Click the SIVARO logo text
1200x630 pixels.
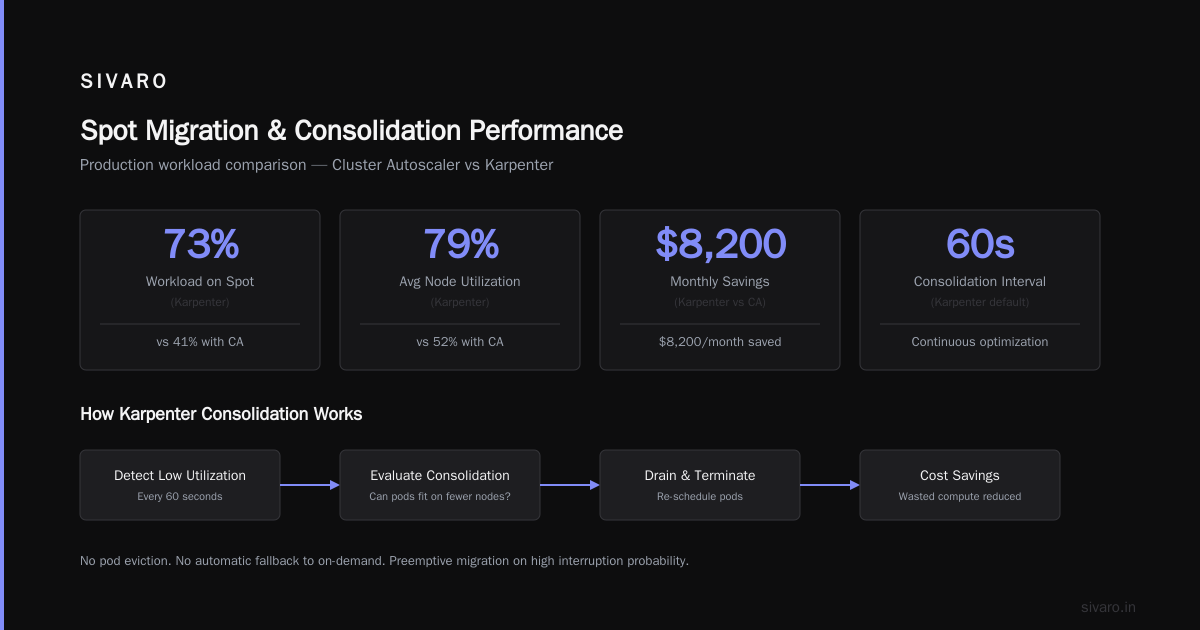(124, 82)
